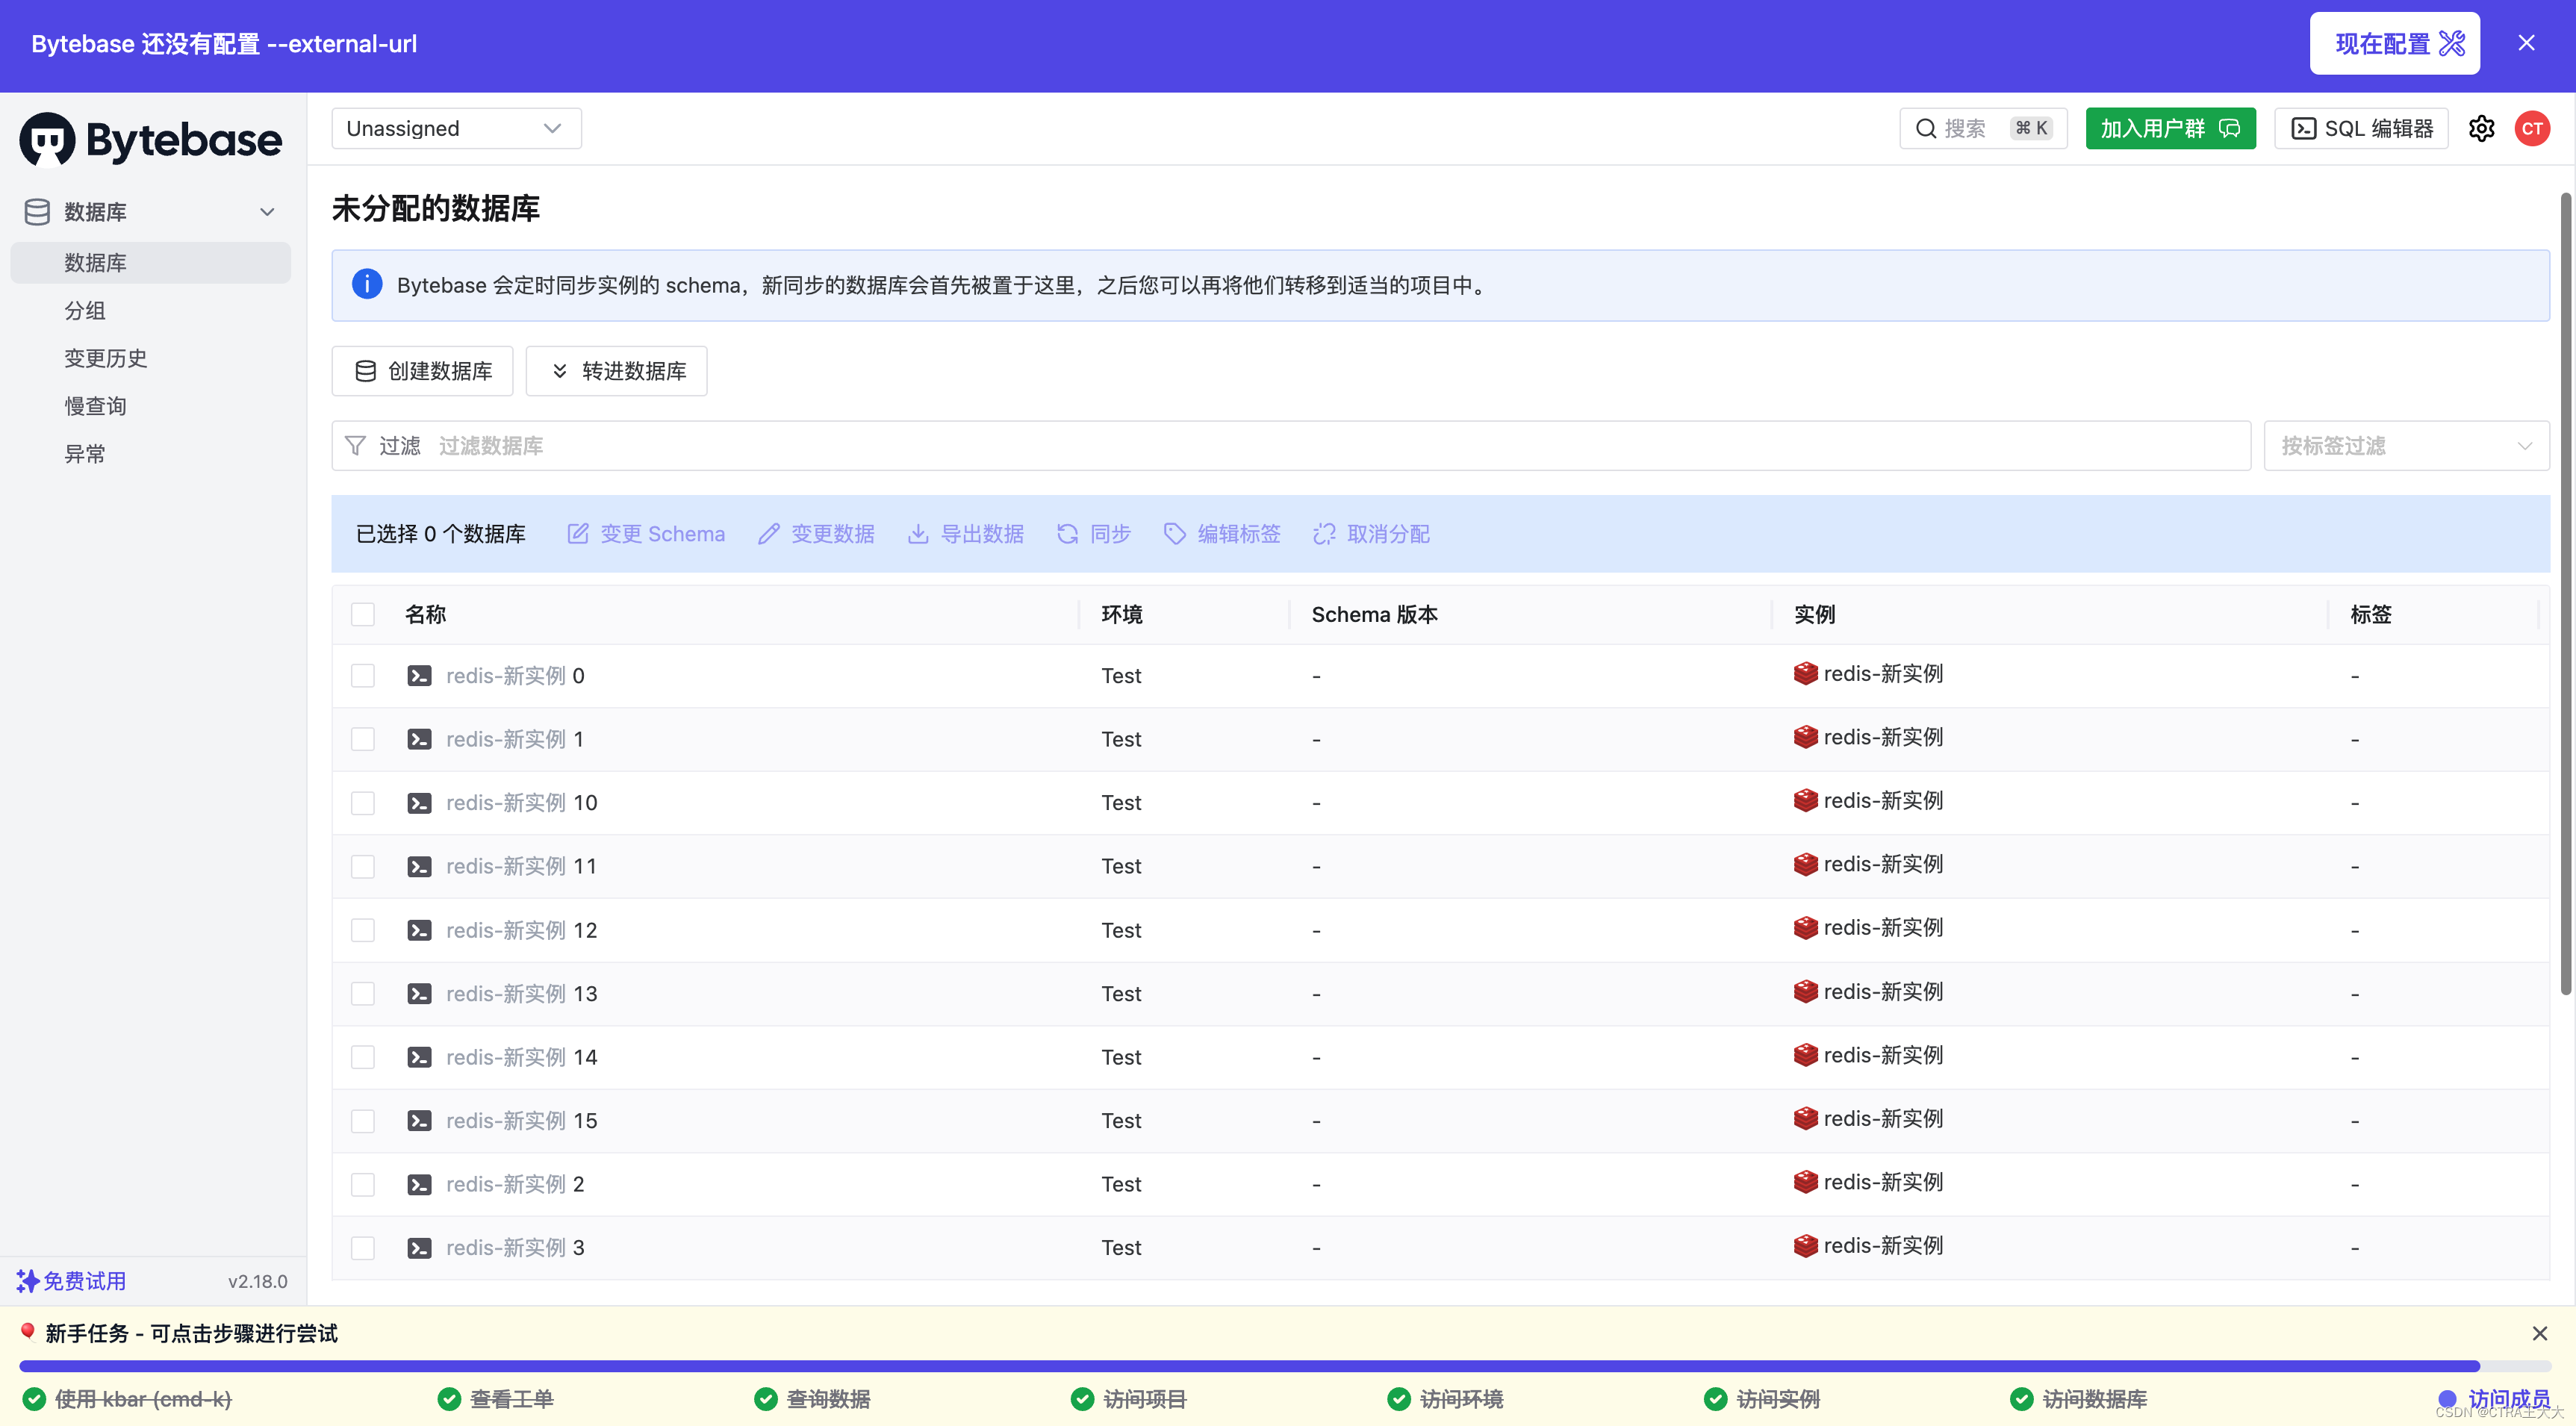
Task: Open the CT user avatar menu
Action: click(2532, 128)
